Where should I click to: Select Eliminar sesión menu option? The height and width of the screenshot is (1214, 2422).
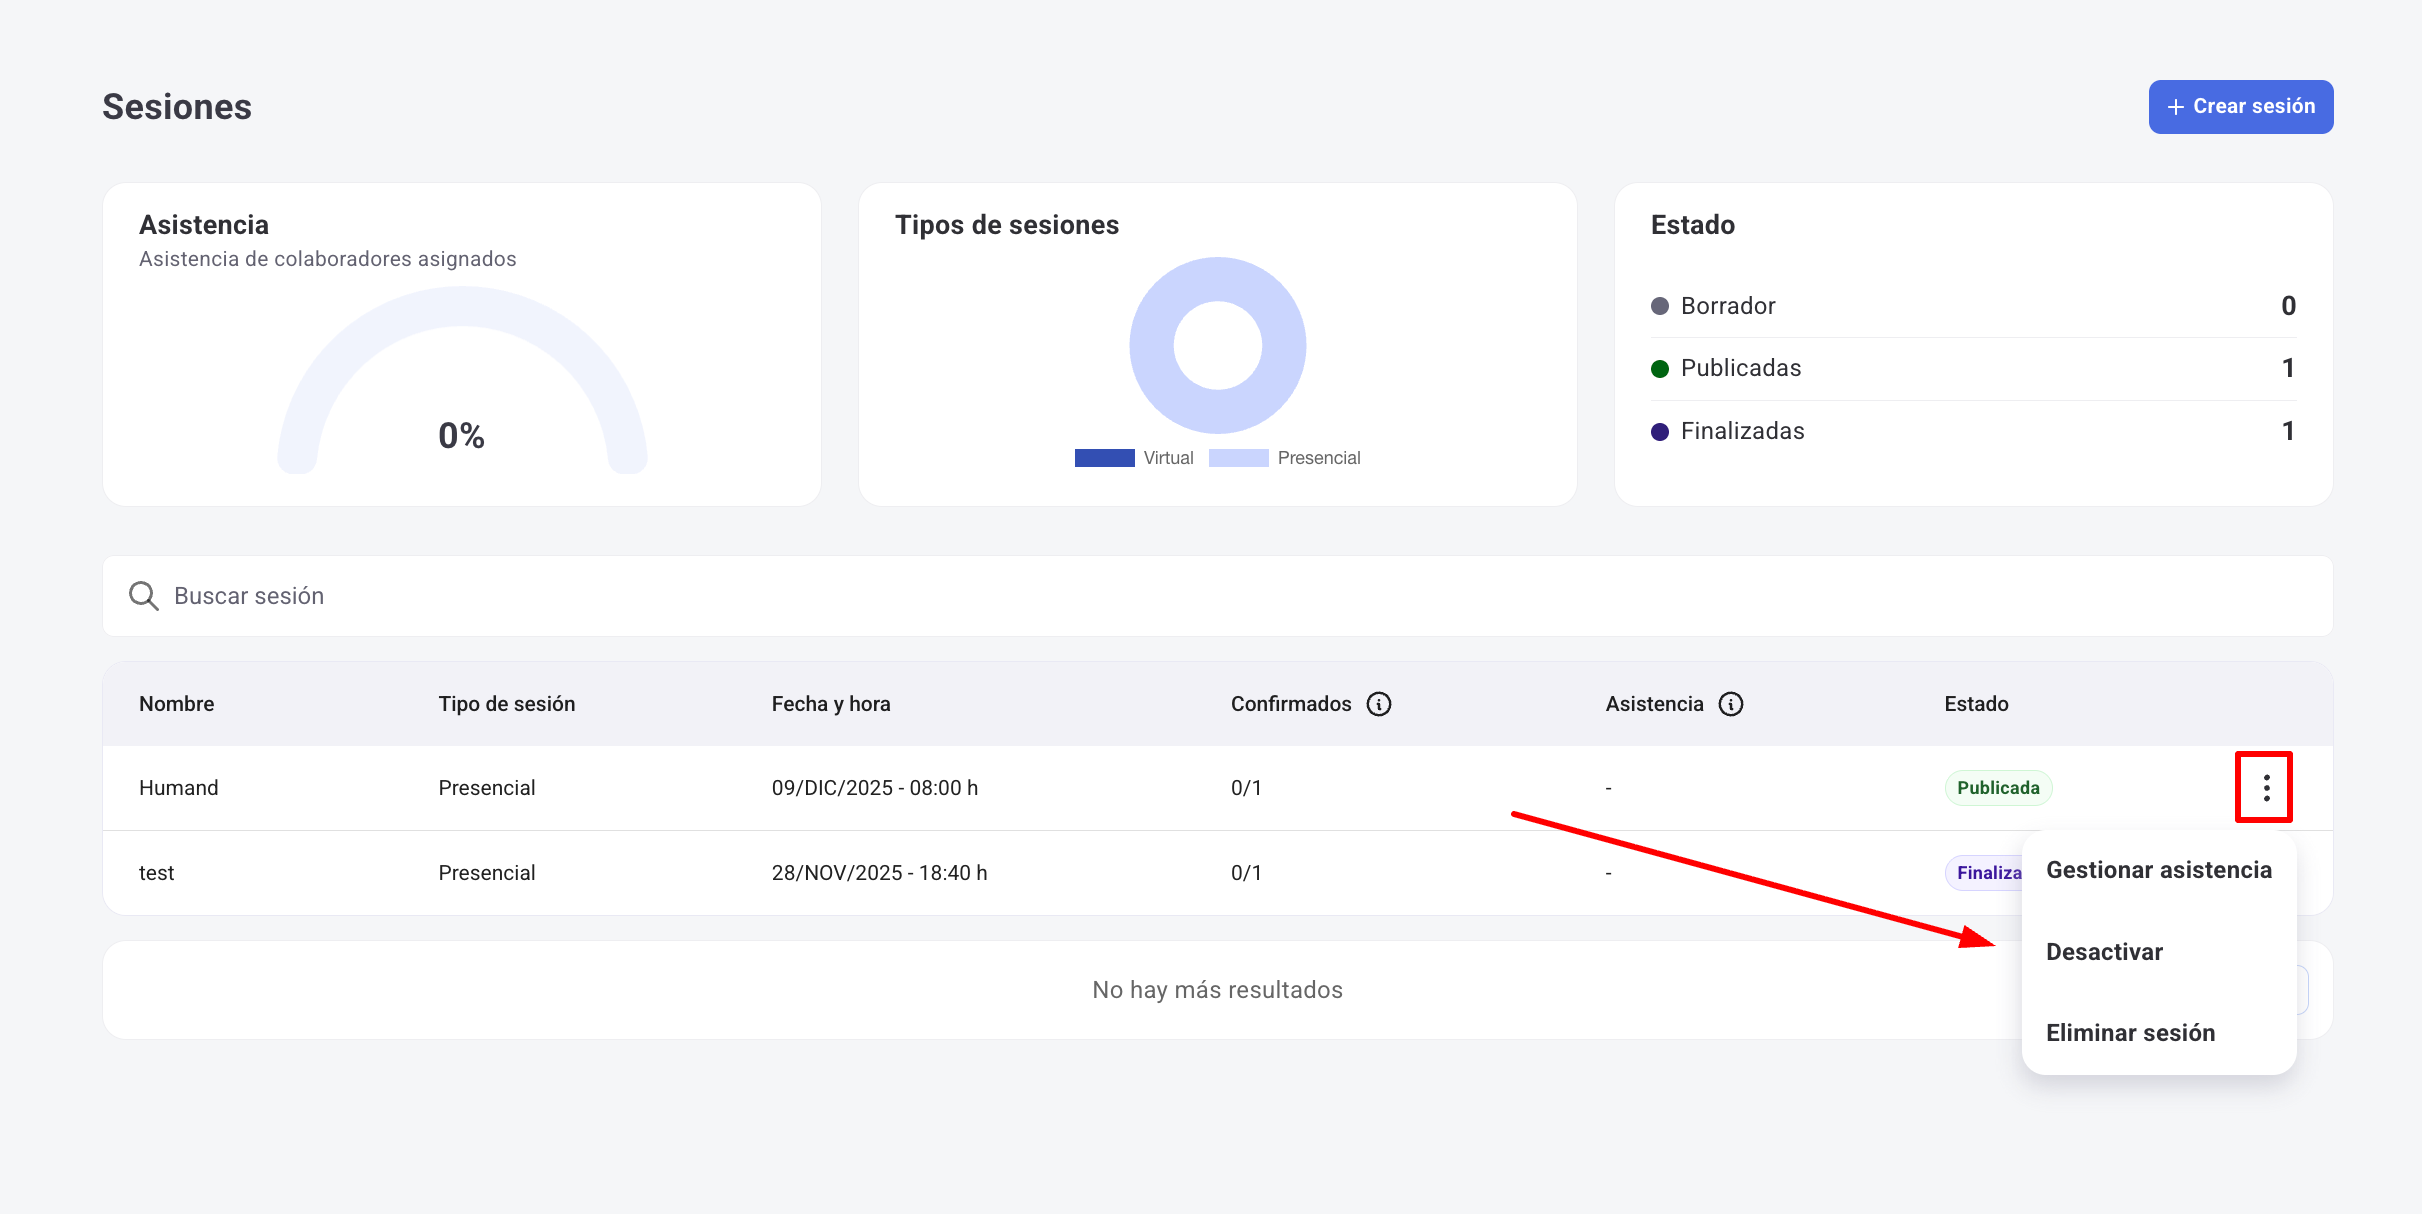(2130, 1033)
